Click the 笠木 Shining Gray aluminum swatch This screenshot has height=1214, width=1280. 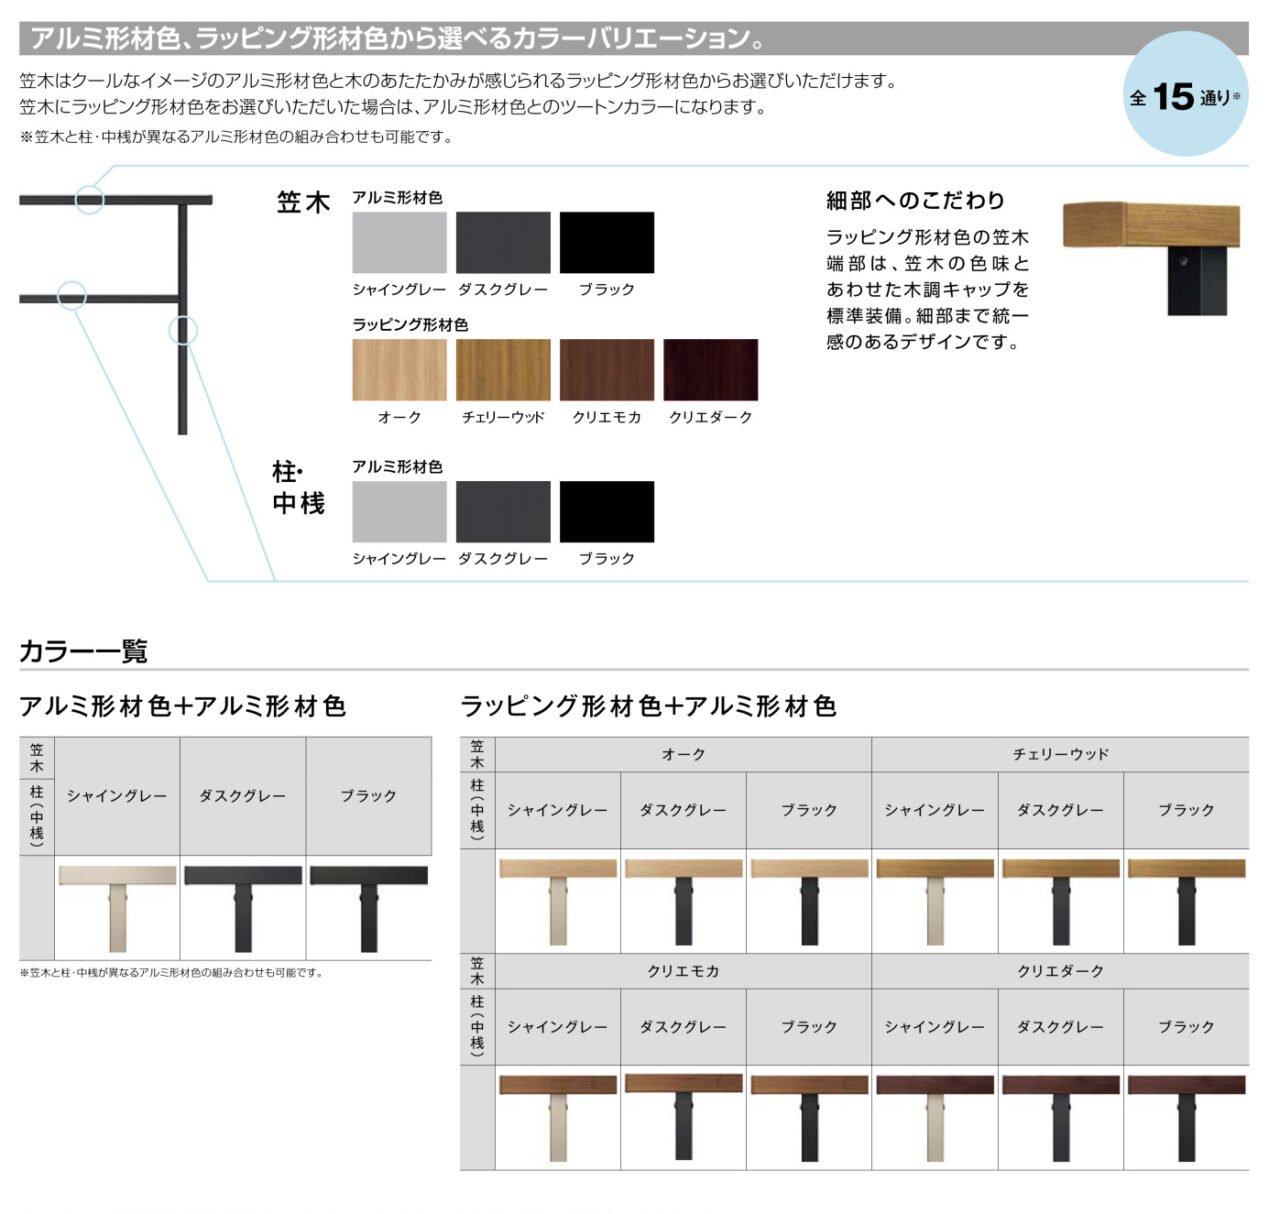coord(399,242)
